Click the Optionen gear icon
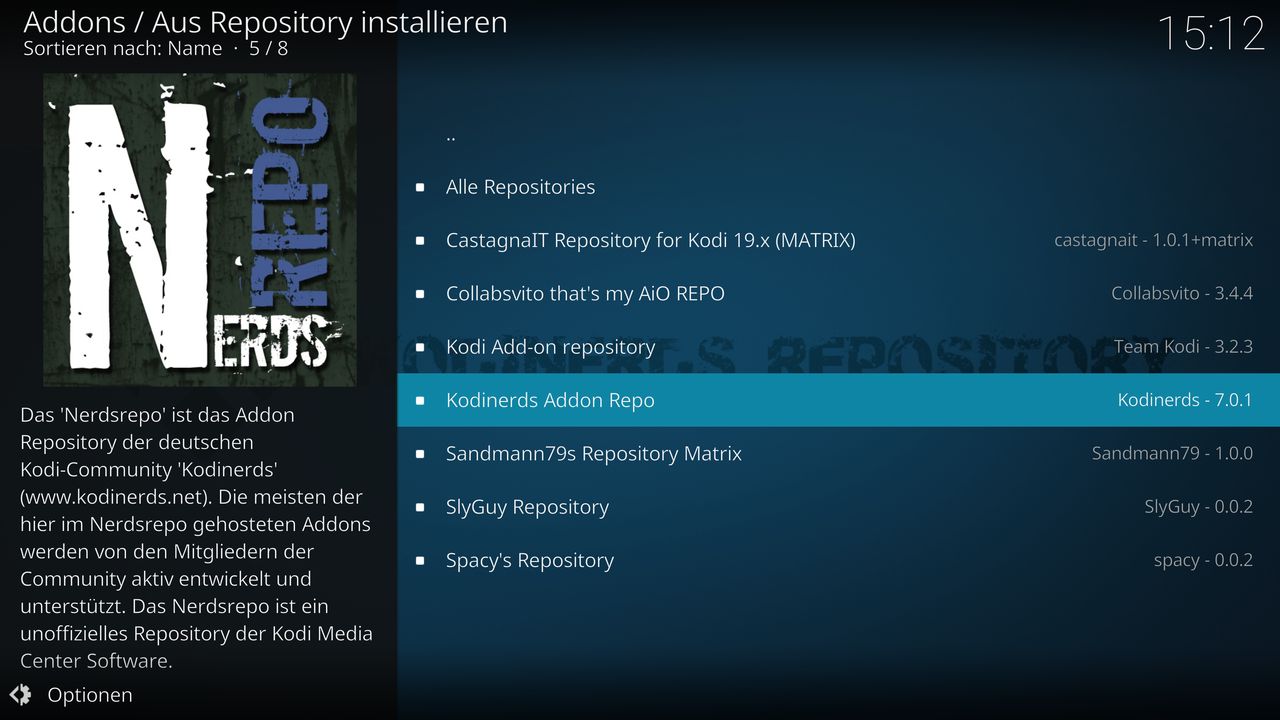1280x720 pixels. point(21,694)
